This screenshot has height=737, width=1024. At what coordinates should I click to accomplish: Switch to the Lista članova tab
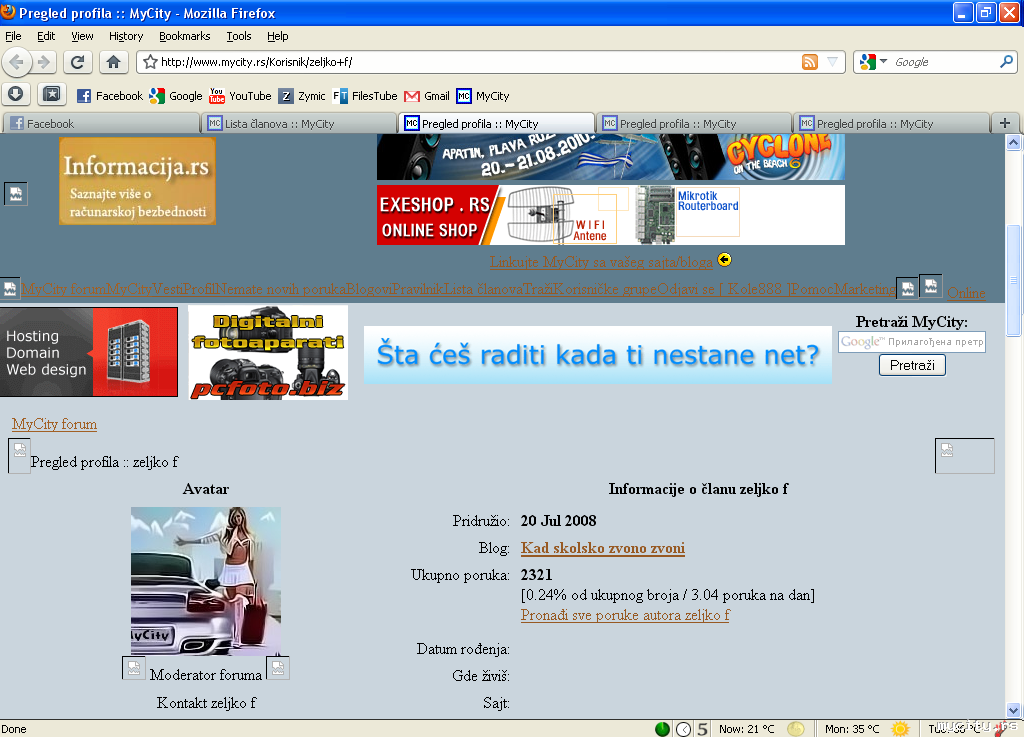click(x=299, y=123)
